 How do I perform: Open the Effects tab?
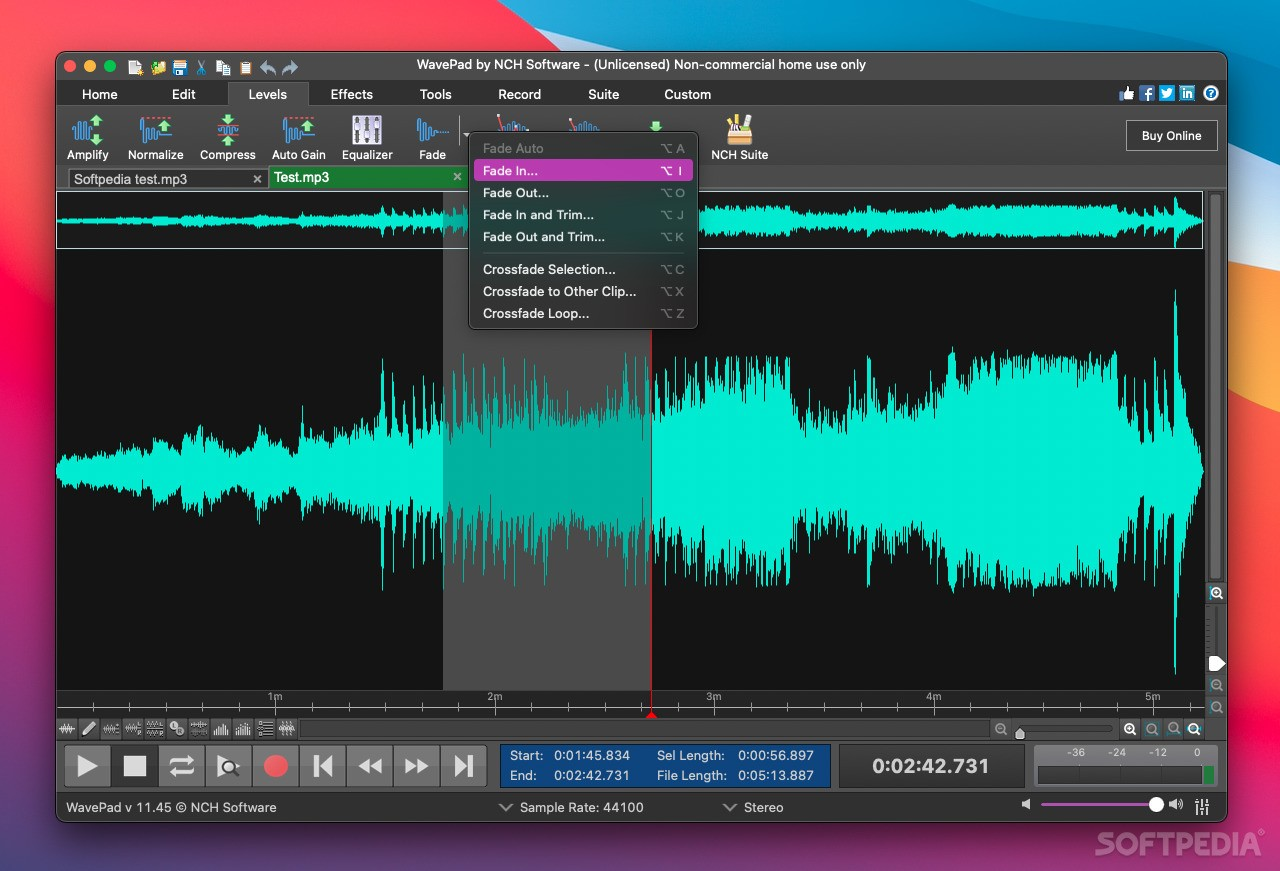click(352, 94)
